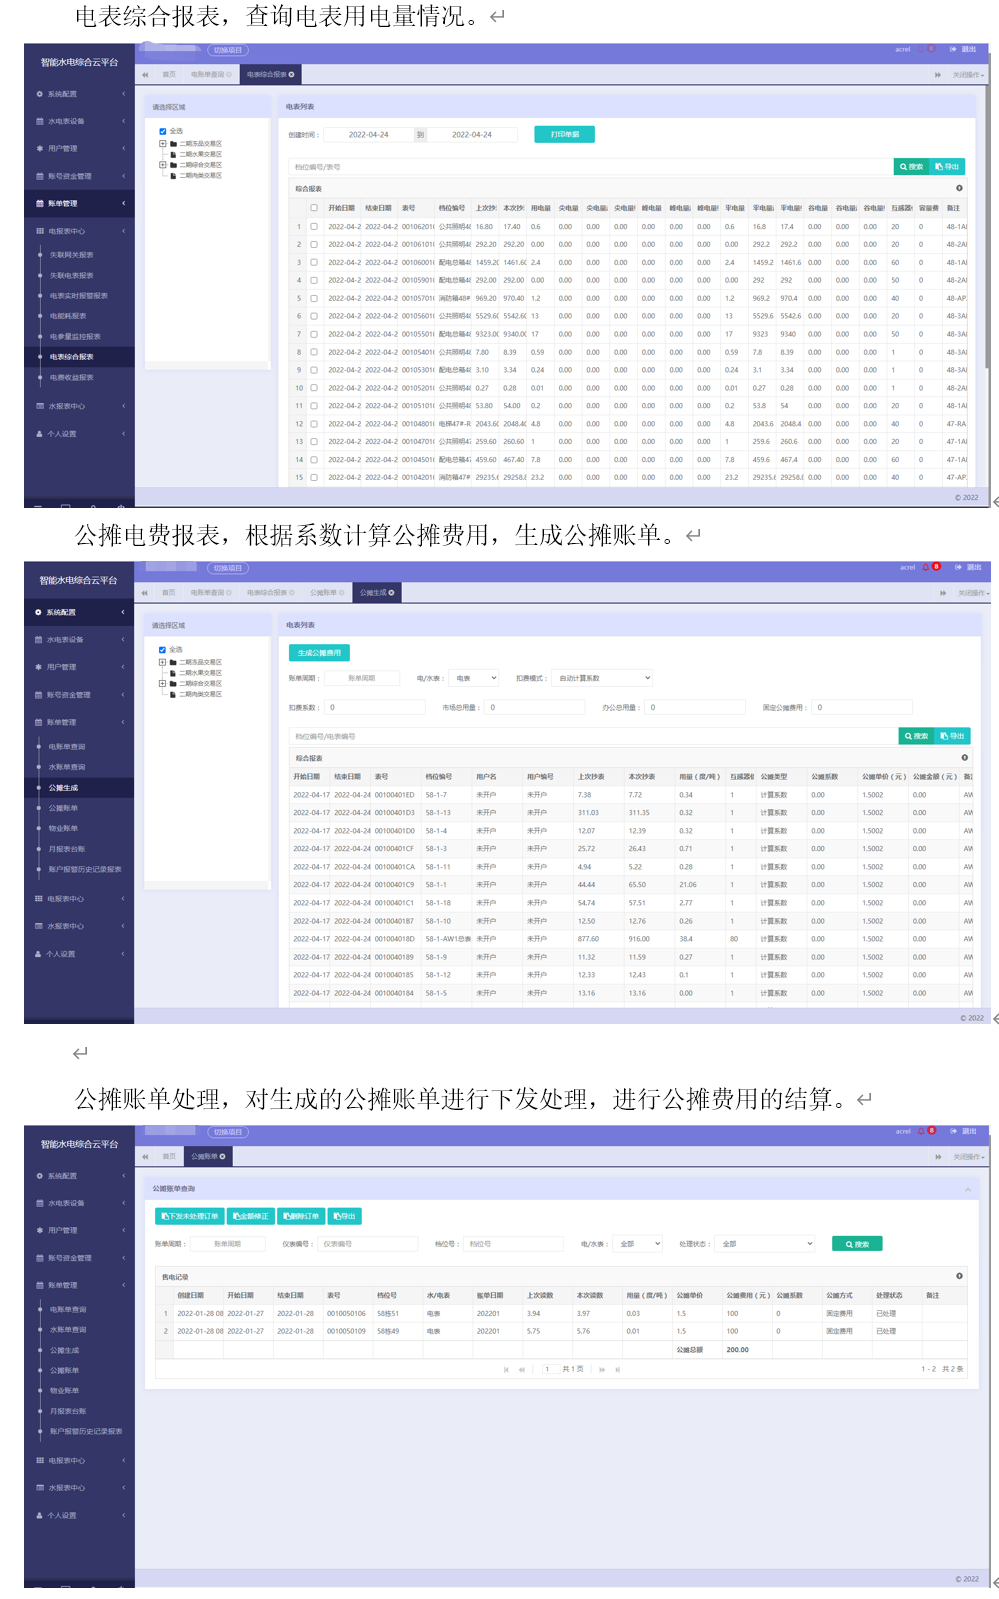Toggle 全选 checkbox in 公摊生成 screenshot
The width and height of the screenshot is (999, 1599).
coord(163,650)
